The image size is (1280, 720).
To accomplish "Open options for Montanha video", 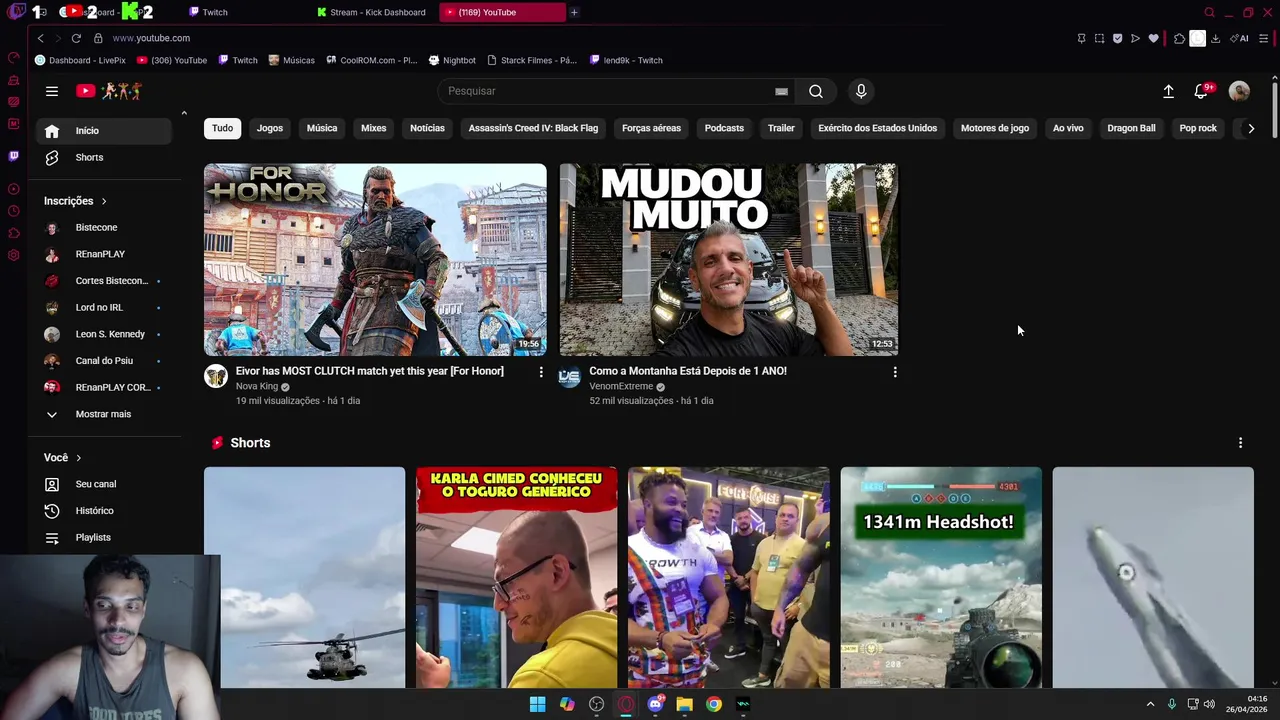I will [895, 372].
